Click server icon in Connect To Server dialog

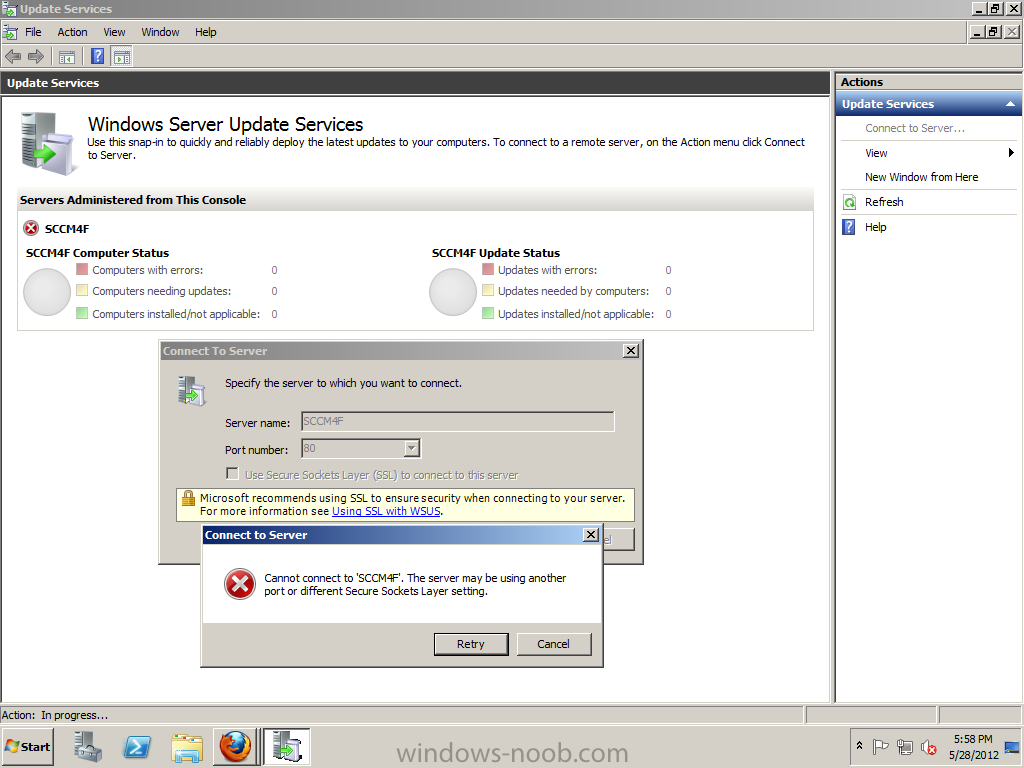192,391
